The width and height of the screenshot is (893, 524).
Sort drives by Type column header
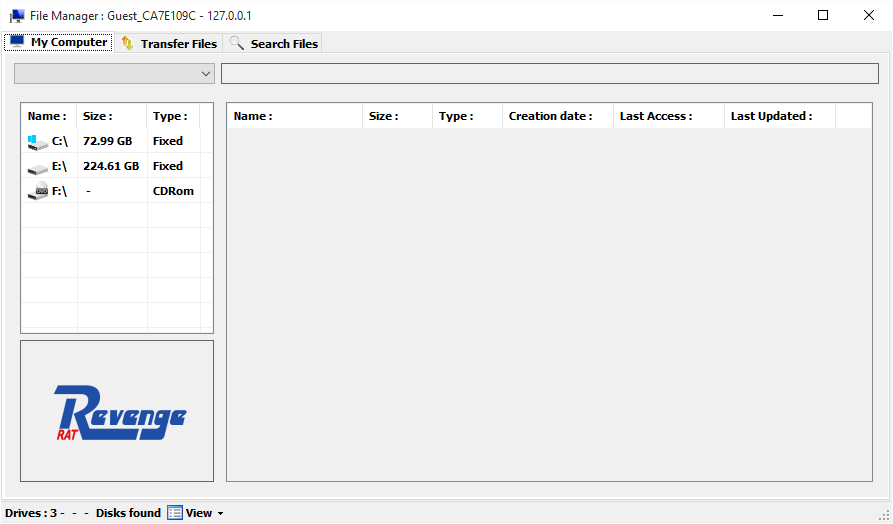pos(173,116)
